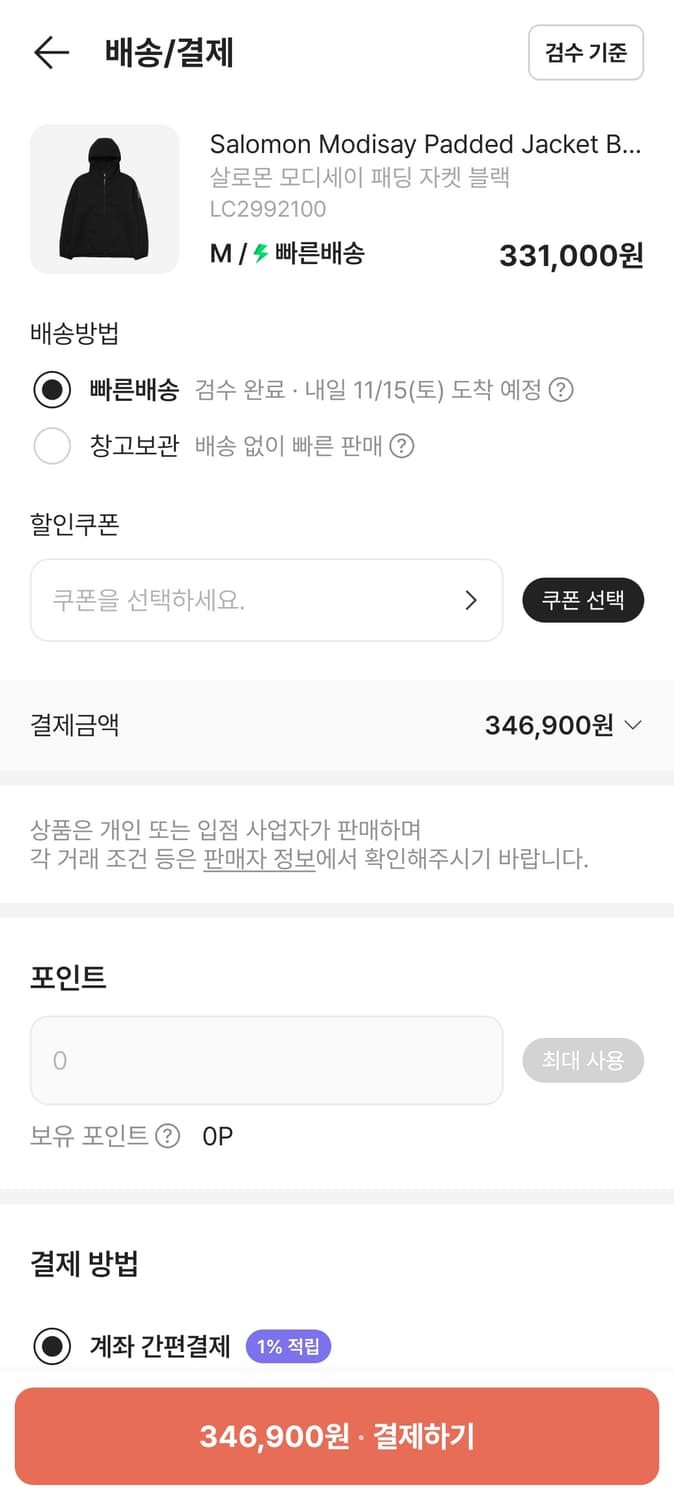Select the 빠른배송 delivery radio option
Viewport: 674px width, 1500px height.
pyautogui.click(x=53, y=390)
